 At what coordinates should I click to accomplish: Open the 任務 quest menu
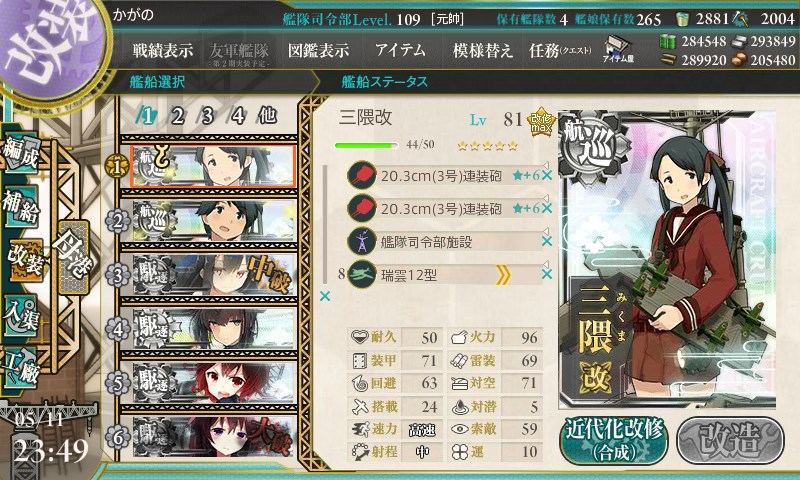[560, 50]
